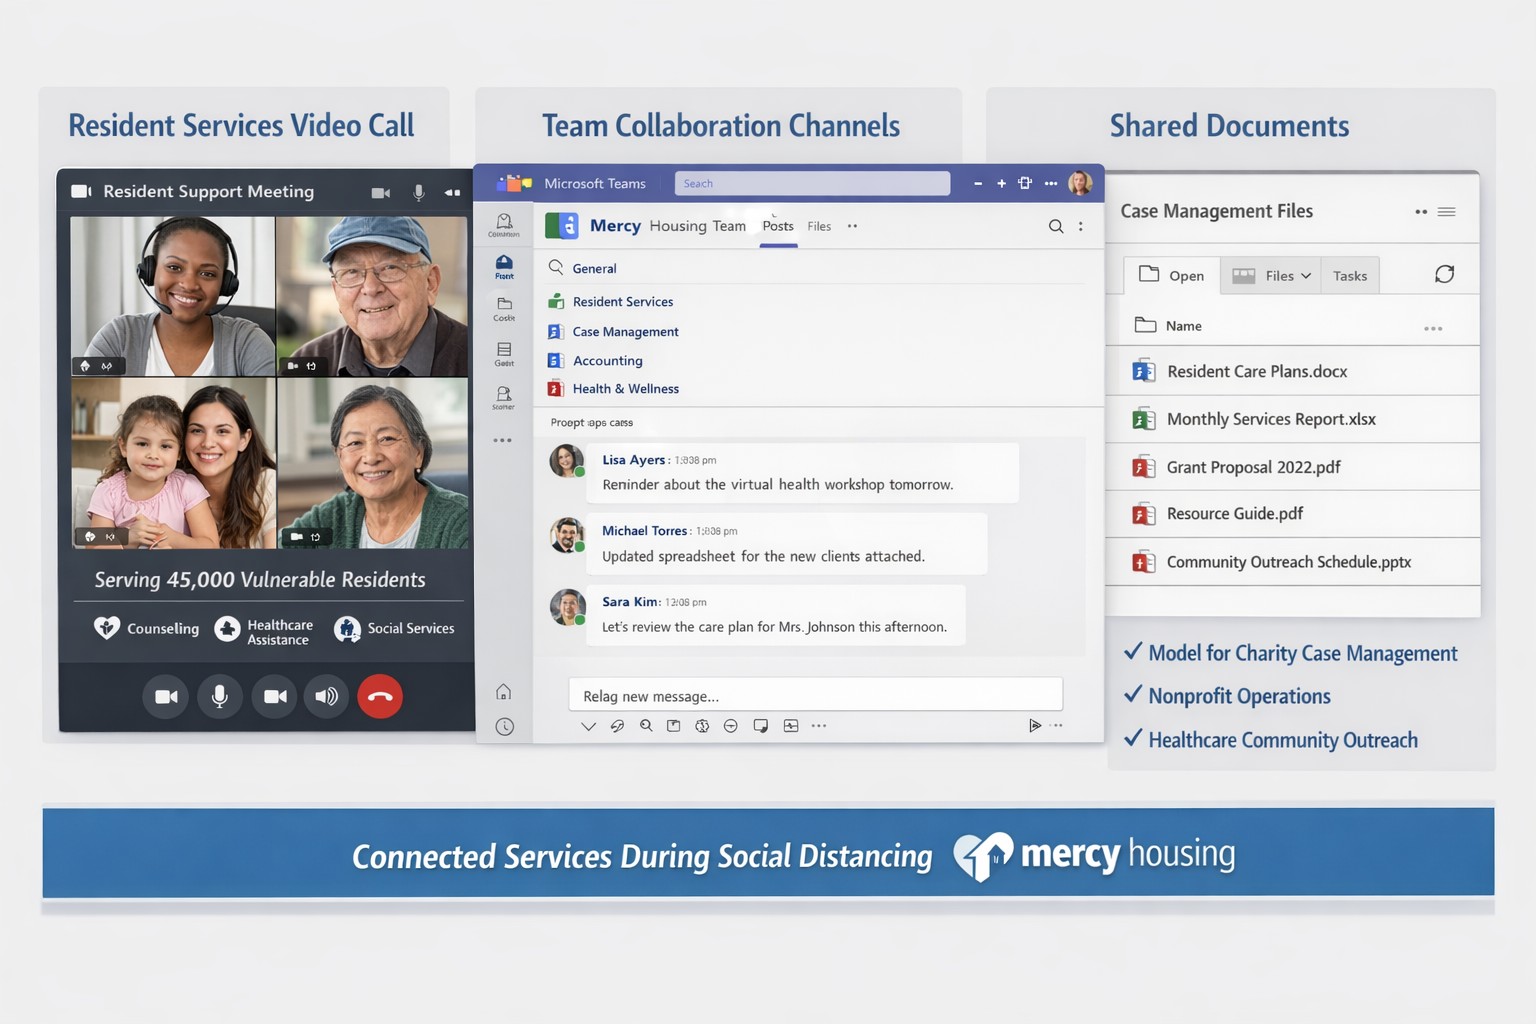The height and width of the screenshot is (1024, 1536).
Task: Open the user profile avatar in Teams
Action: click(1080, 183)
